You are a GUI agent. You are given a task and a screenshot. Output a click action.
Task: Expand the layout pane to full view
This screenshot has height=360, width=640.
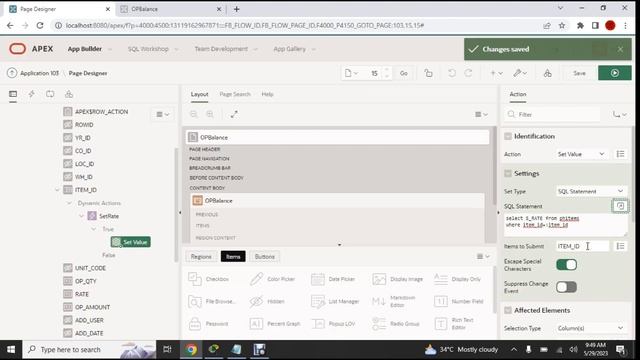[x=234, y=115]
